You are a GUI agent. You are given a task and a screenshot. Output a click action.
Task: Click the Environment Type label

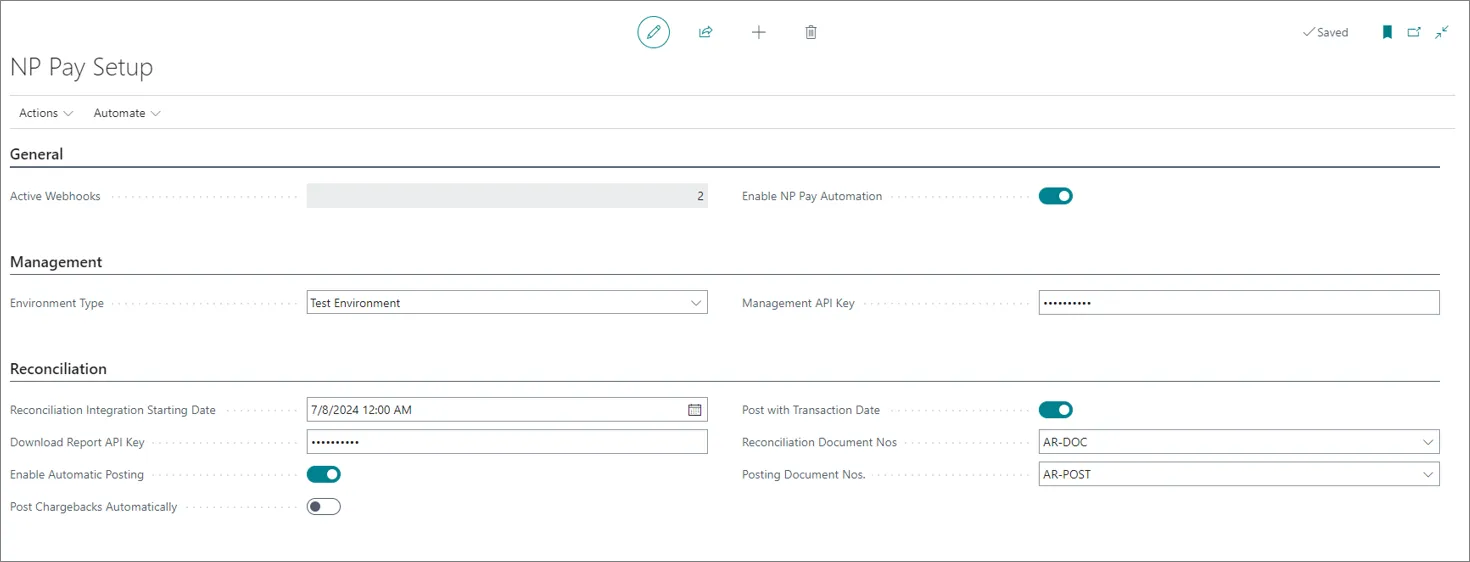click(x=57, y=303)
